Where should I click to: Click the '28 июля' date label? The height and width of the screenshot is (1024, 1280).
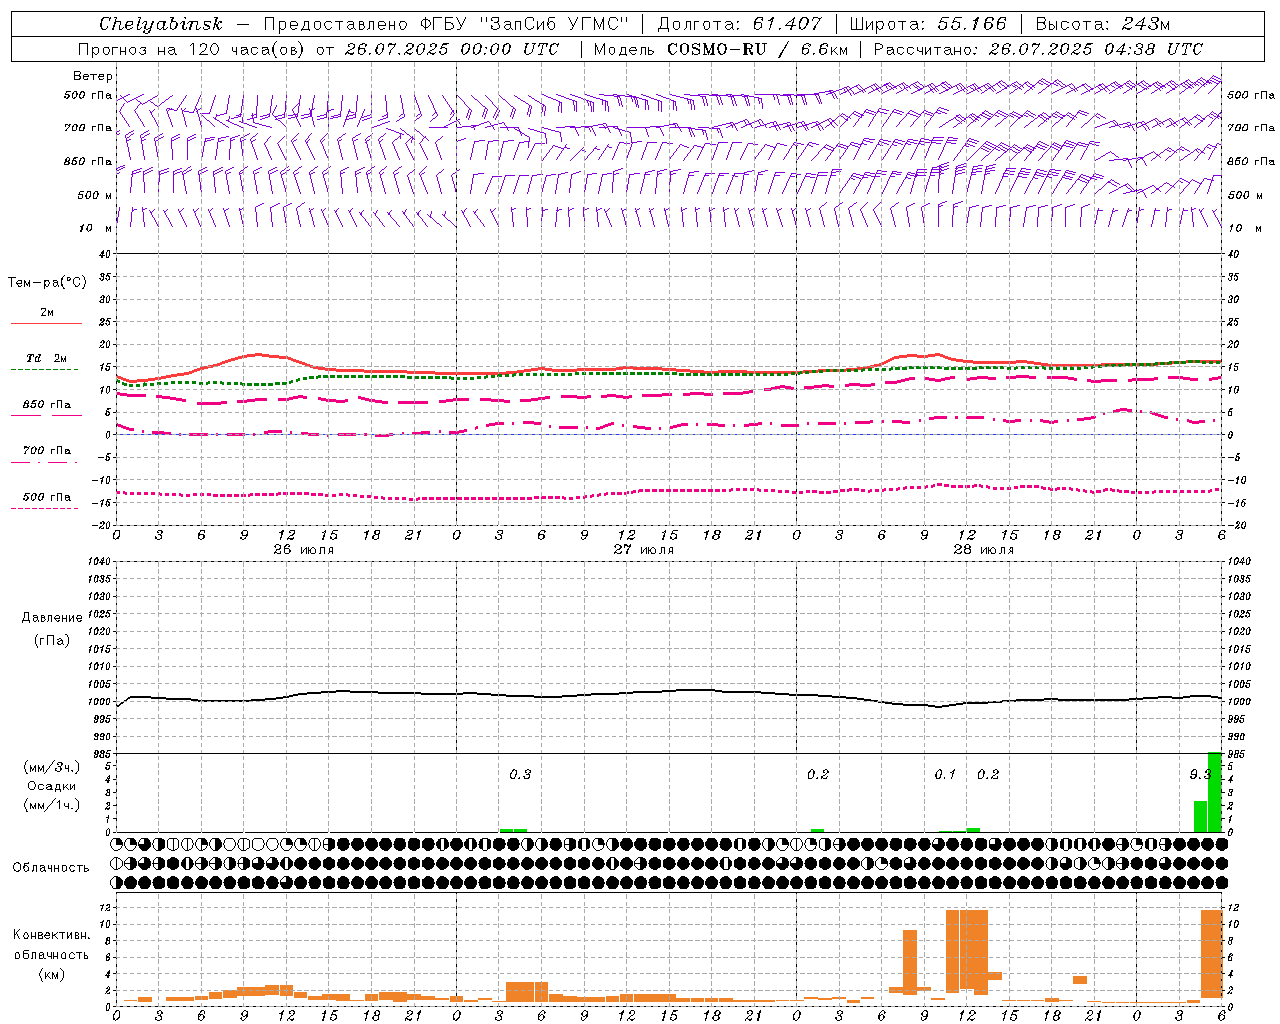click(x=983, y=549)
